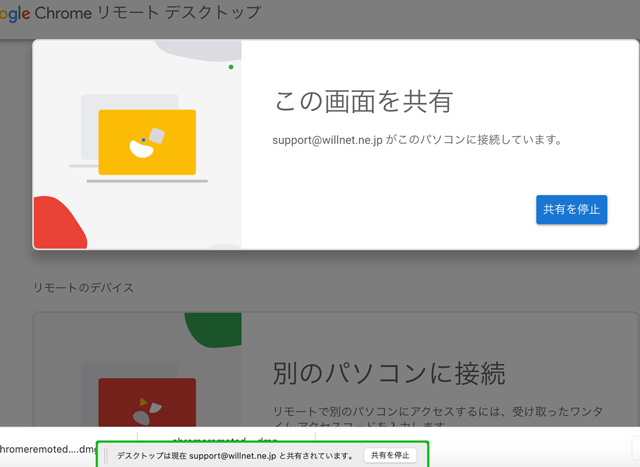Click the リモートで別のパソコンにアクセスする description text
The height and width of the screenshot is (467, 640).
click(x=438, y=417)
